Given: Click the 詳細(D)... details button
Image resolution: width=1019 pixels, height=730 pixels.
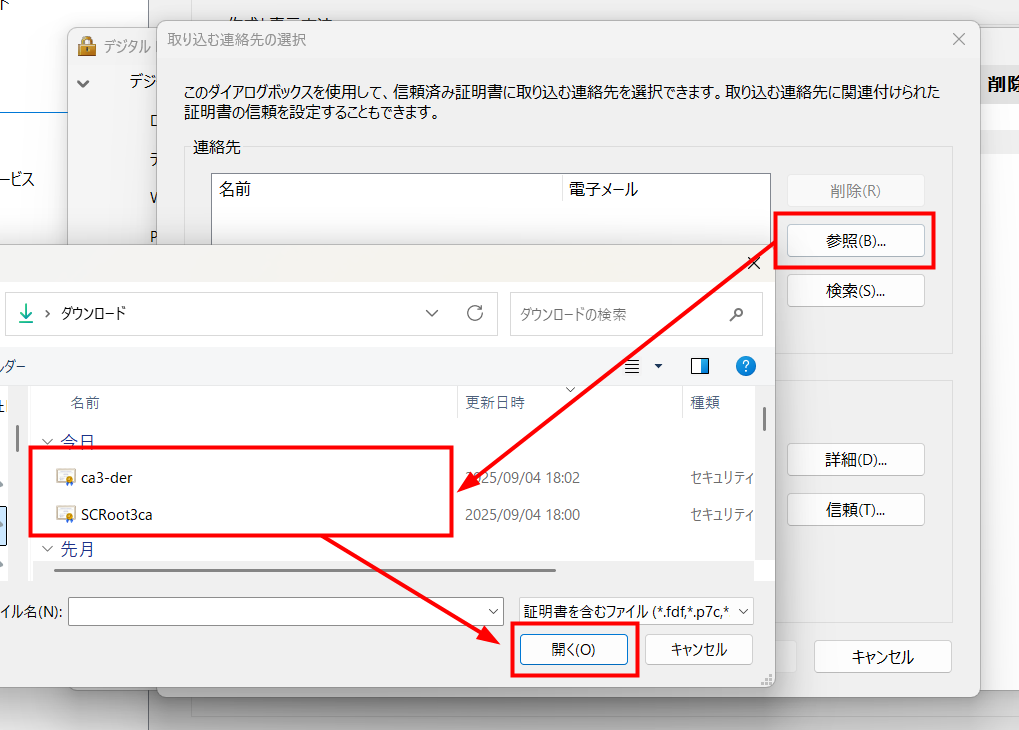Looking at the screenshot, I should coord(855,460).
